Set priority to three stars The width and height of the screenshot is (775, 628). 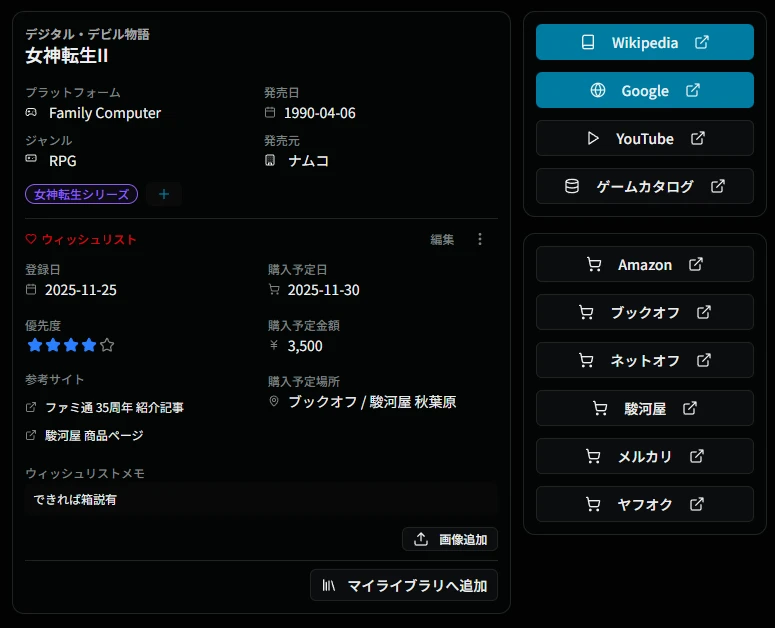point(71,345)
